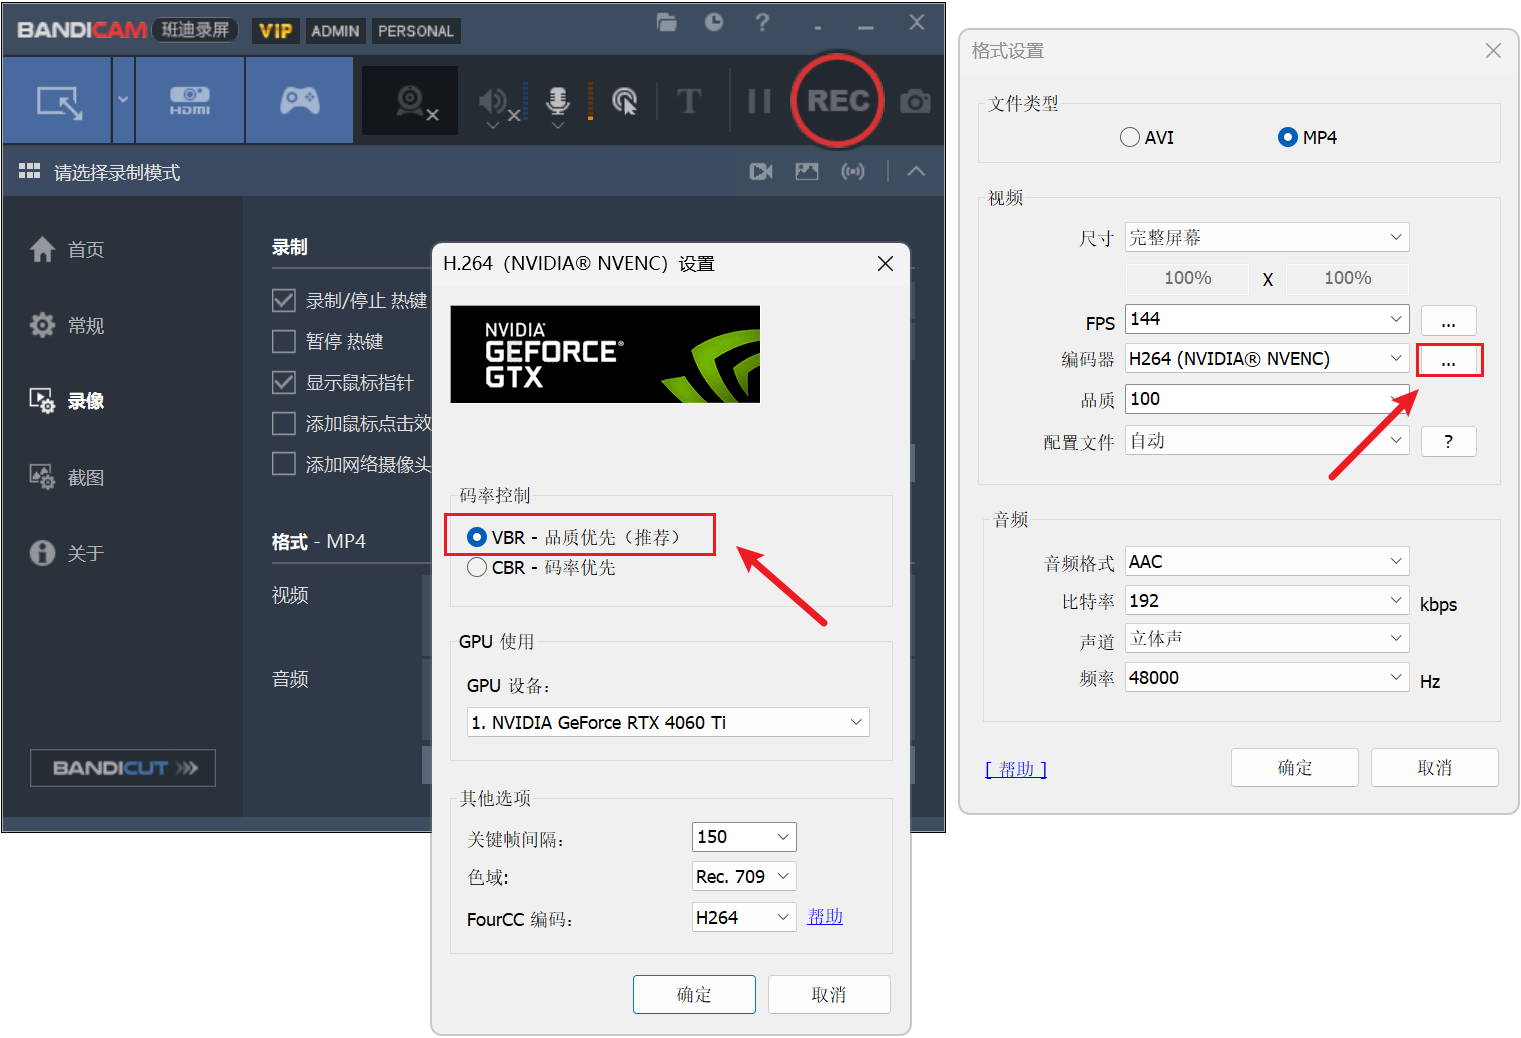
Task: Expand screen recording mode dropdown arrow
Action: pyautogui.click(x=123, y=100)
